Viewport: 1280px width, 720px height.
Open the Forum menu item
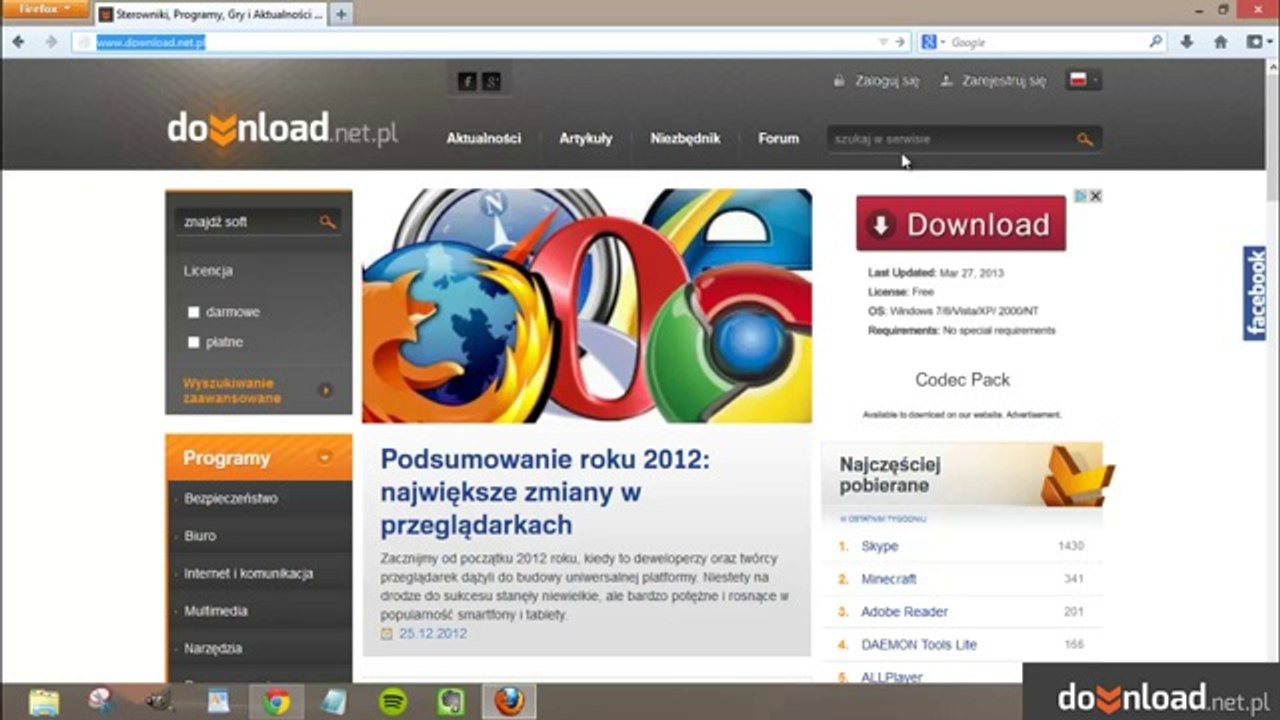[x=778, y=139]
